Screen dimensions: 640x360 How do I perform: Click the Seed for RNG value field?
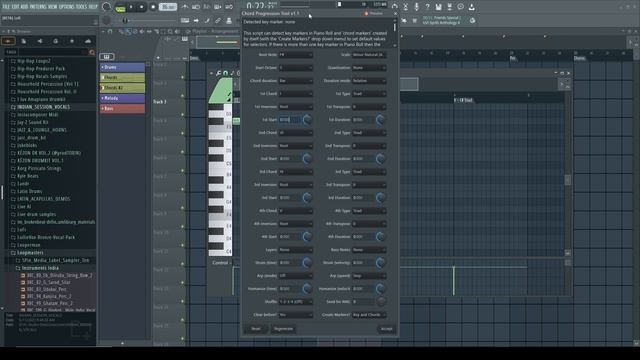pos(363,302)
